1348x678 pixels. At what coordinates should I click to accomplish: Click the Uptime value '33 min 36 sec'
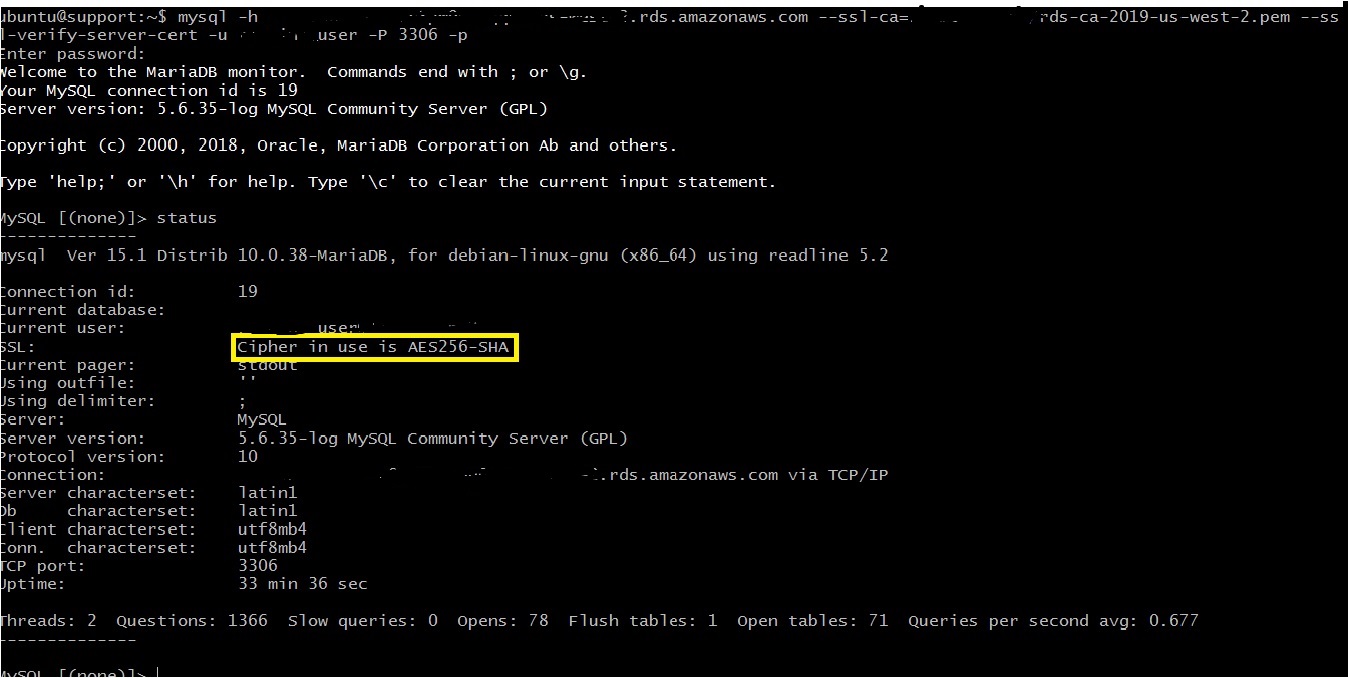click(x=302, y=584)
